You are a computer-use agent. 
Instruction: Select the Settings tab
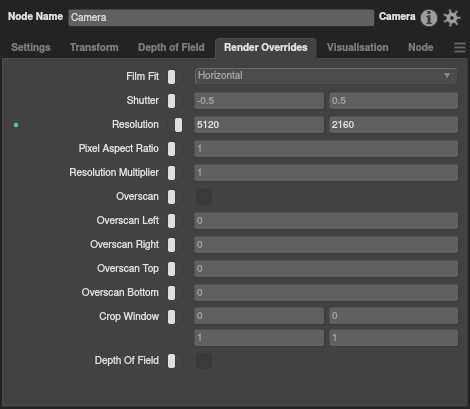[x=31, y=47]
